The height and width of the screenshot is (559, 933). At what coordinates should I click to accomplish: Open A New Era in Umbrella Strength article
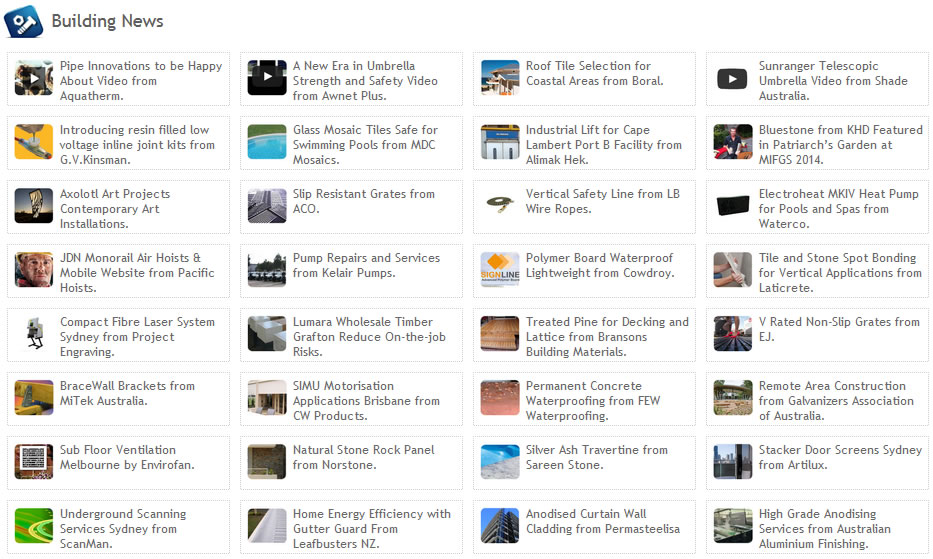[365, 81]
